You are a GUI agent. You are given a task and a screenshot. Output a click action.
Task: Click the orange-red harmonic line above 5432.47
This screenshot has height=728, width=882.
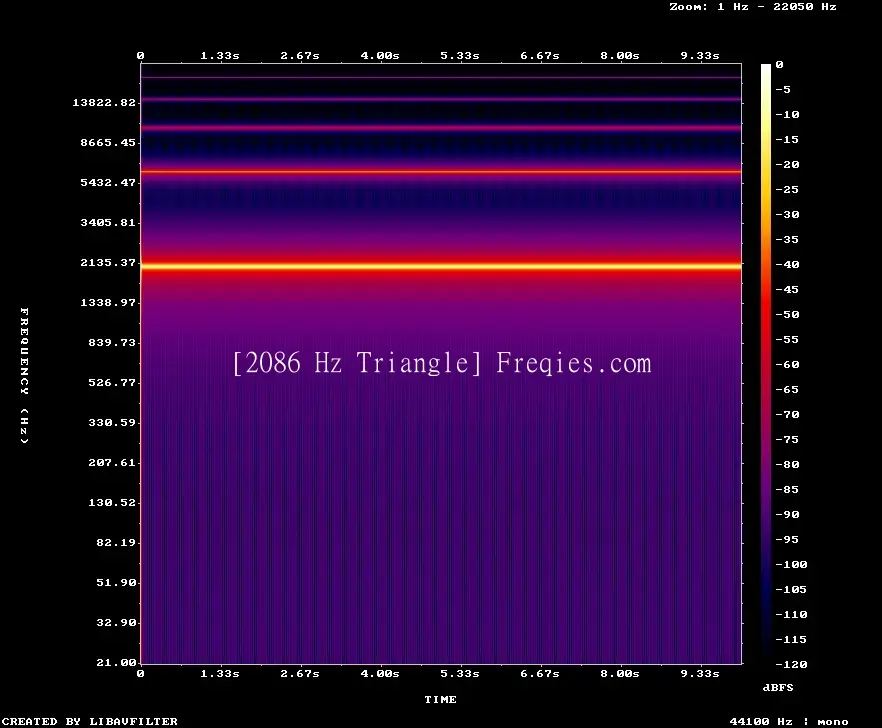tap(441, 172)
